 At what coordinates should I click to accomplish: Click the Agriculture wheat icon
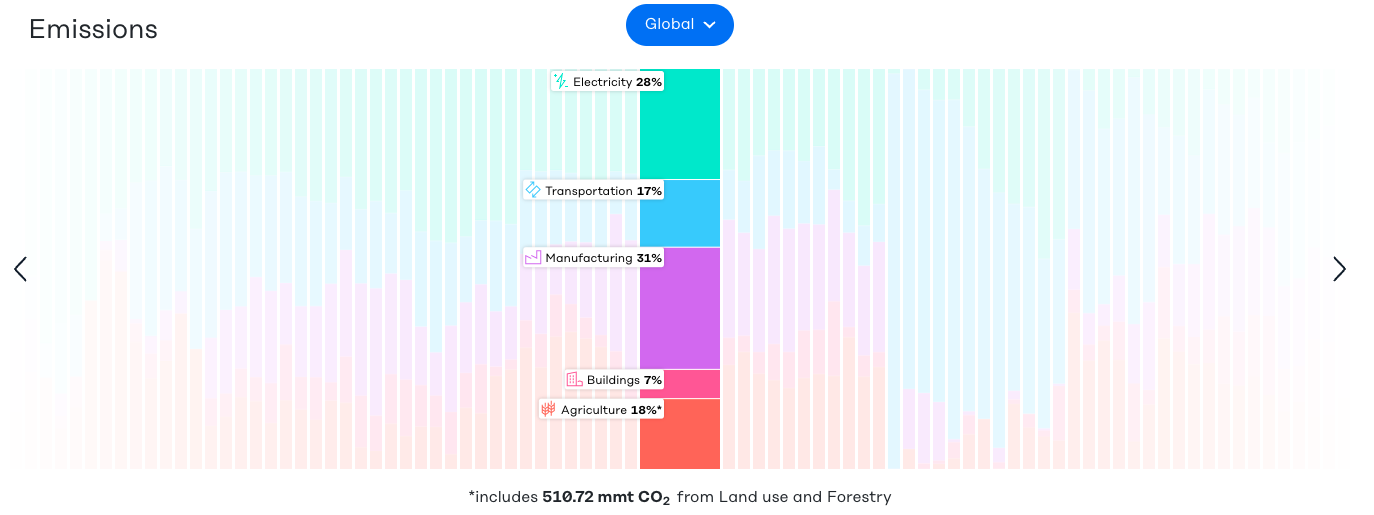tap(548, 409)
